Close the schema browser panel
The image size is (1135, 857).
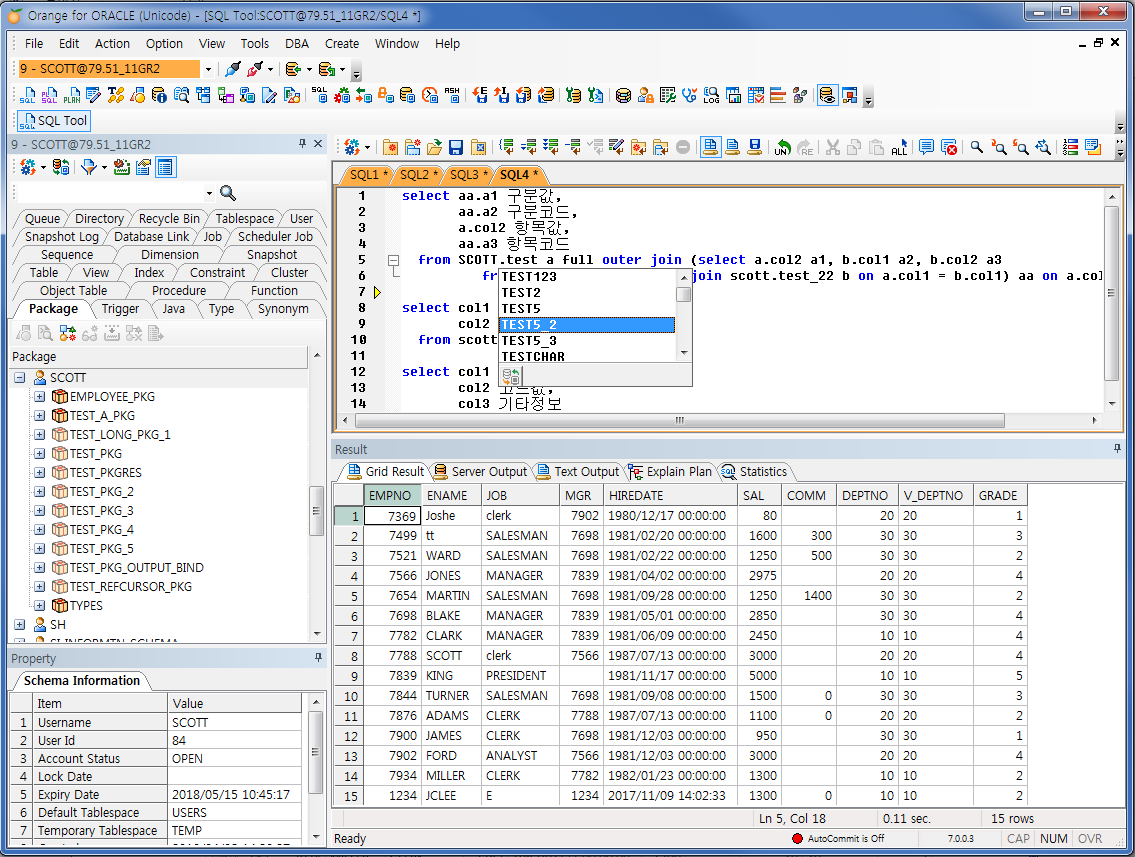(x=318, y=144)
